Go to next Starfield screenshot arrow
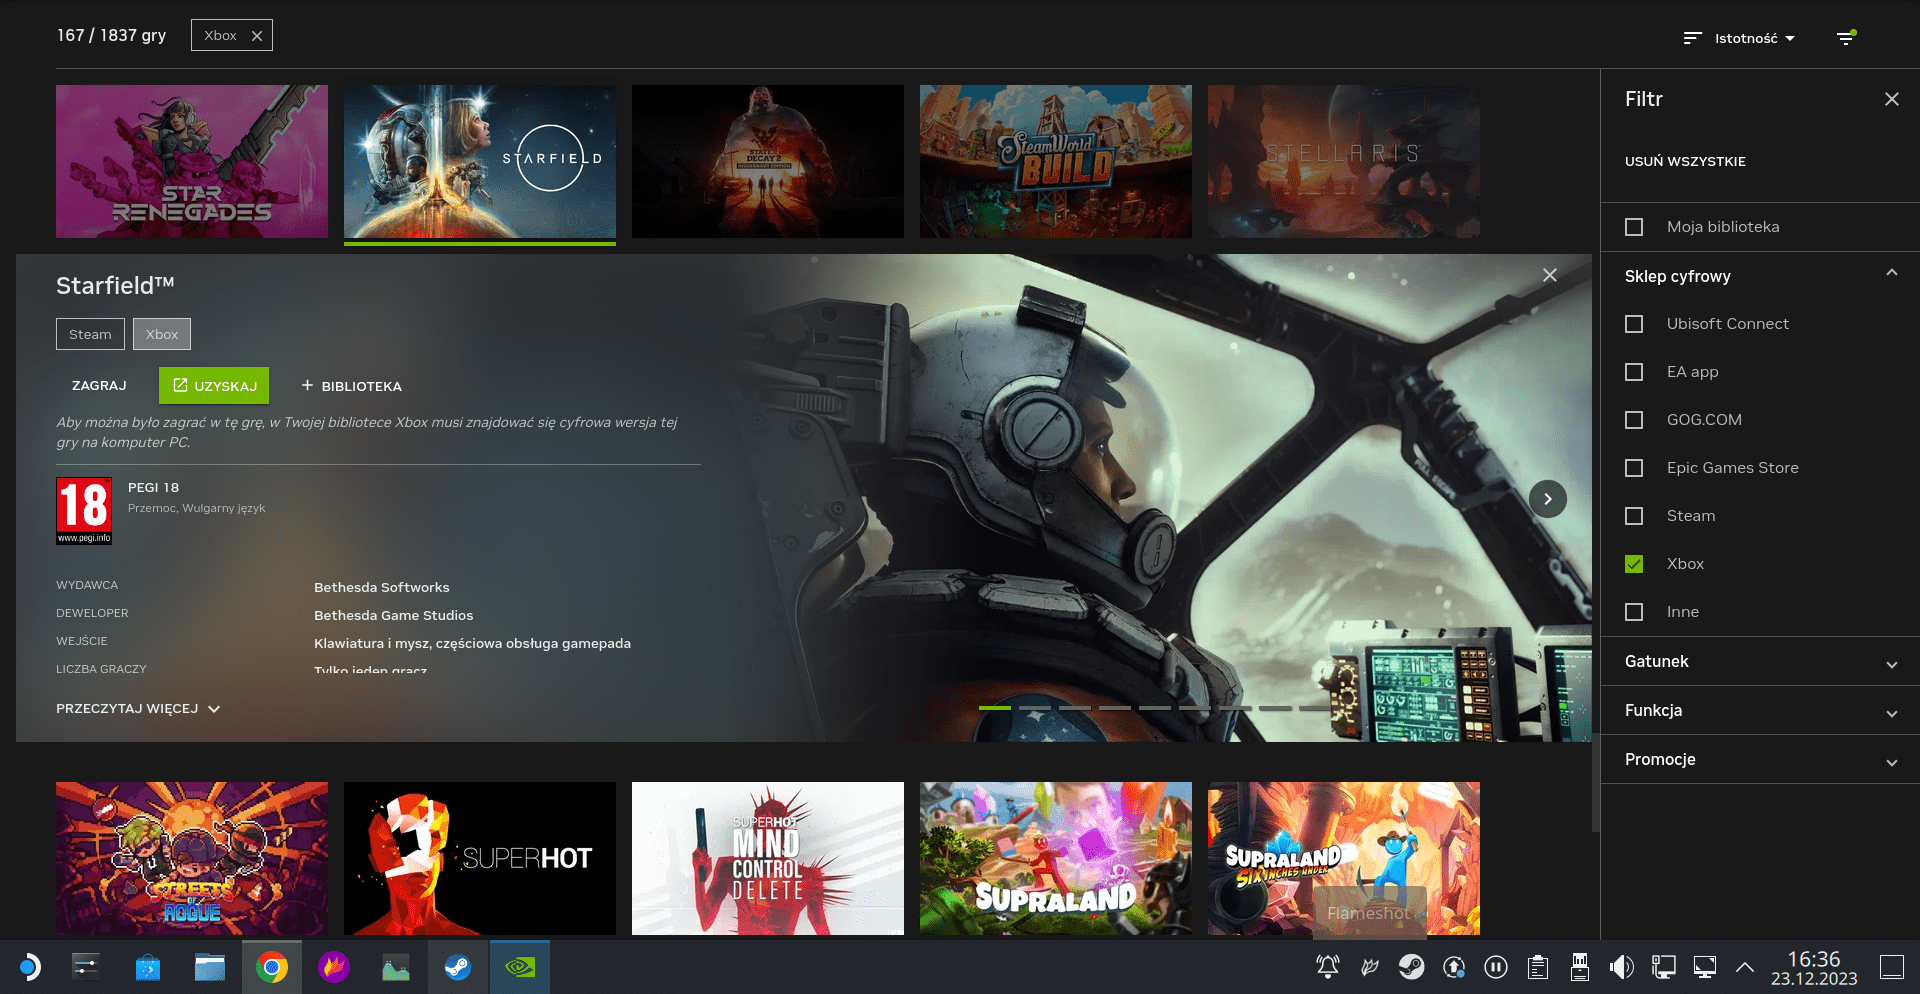 [1547, 498]
